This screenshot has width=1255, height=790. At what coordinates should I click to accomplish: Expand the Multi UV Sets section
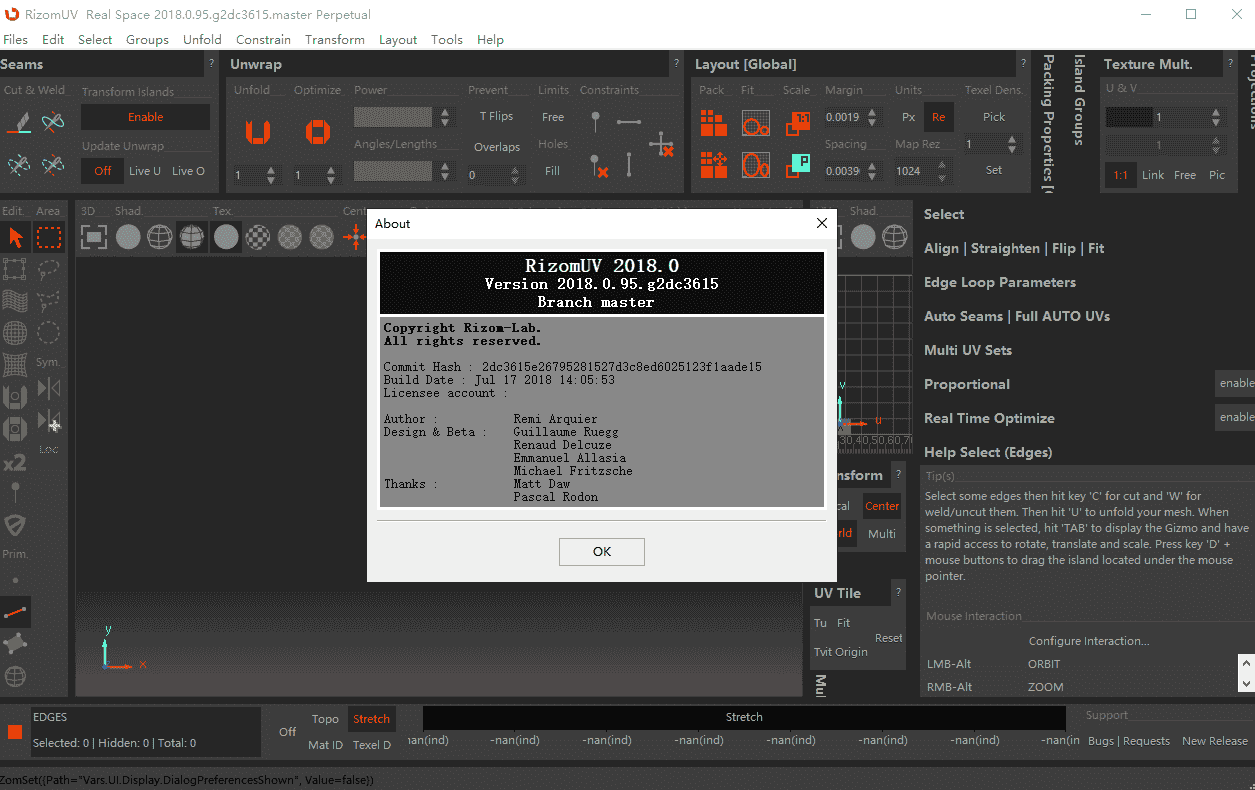pyautogui.click(x=967, y=350)
